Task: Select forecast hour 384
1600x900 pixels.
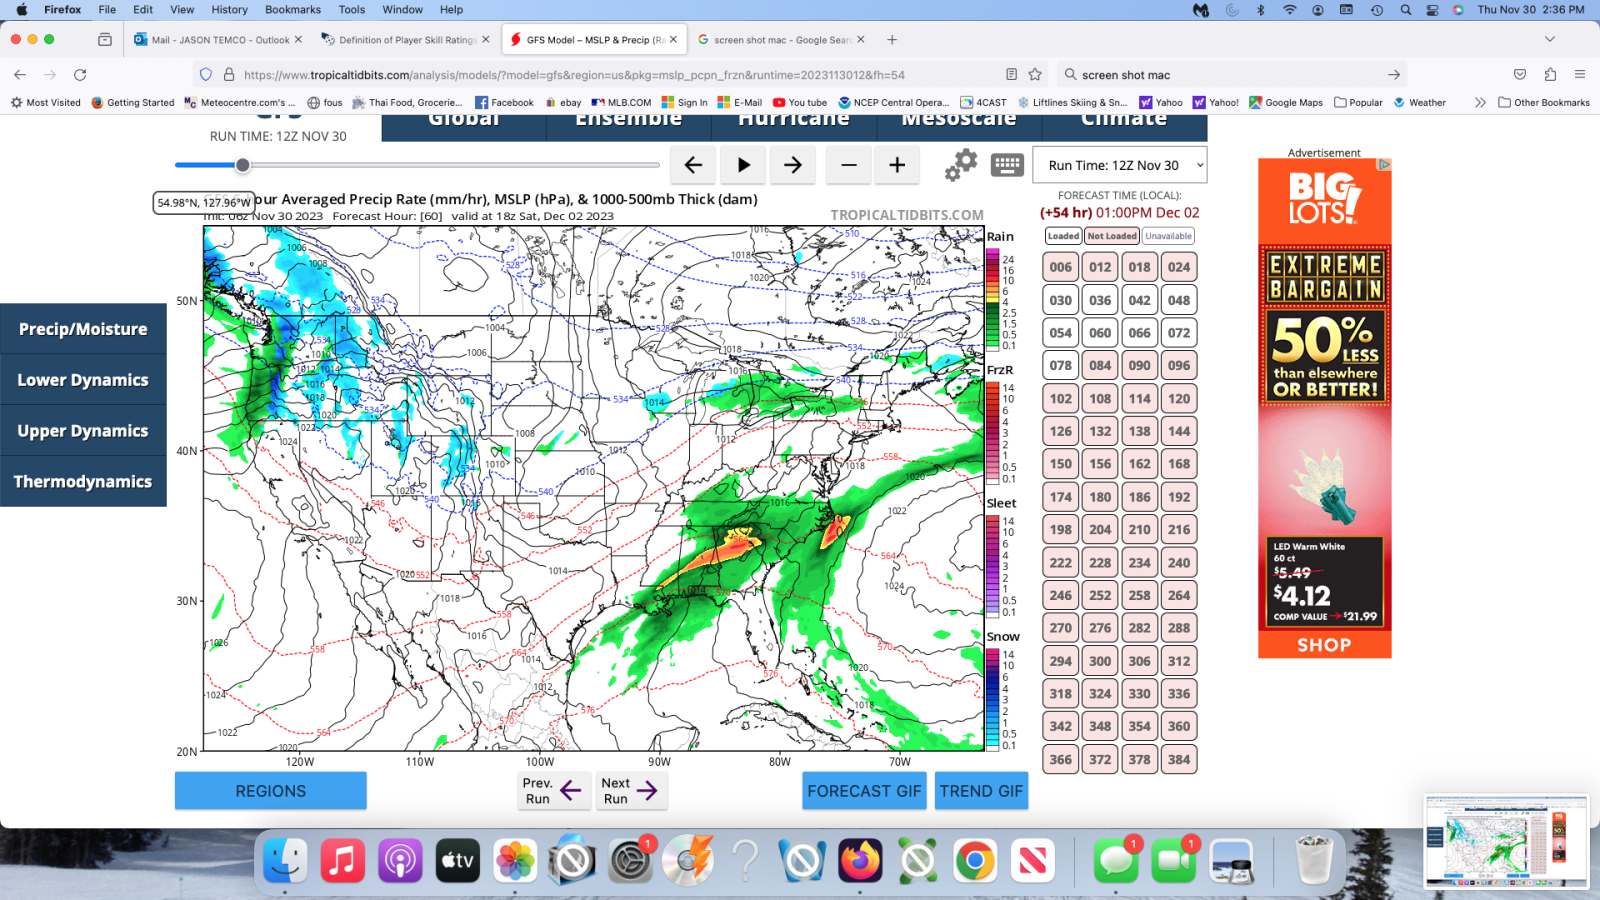Action: (1179, 760)
